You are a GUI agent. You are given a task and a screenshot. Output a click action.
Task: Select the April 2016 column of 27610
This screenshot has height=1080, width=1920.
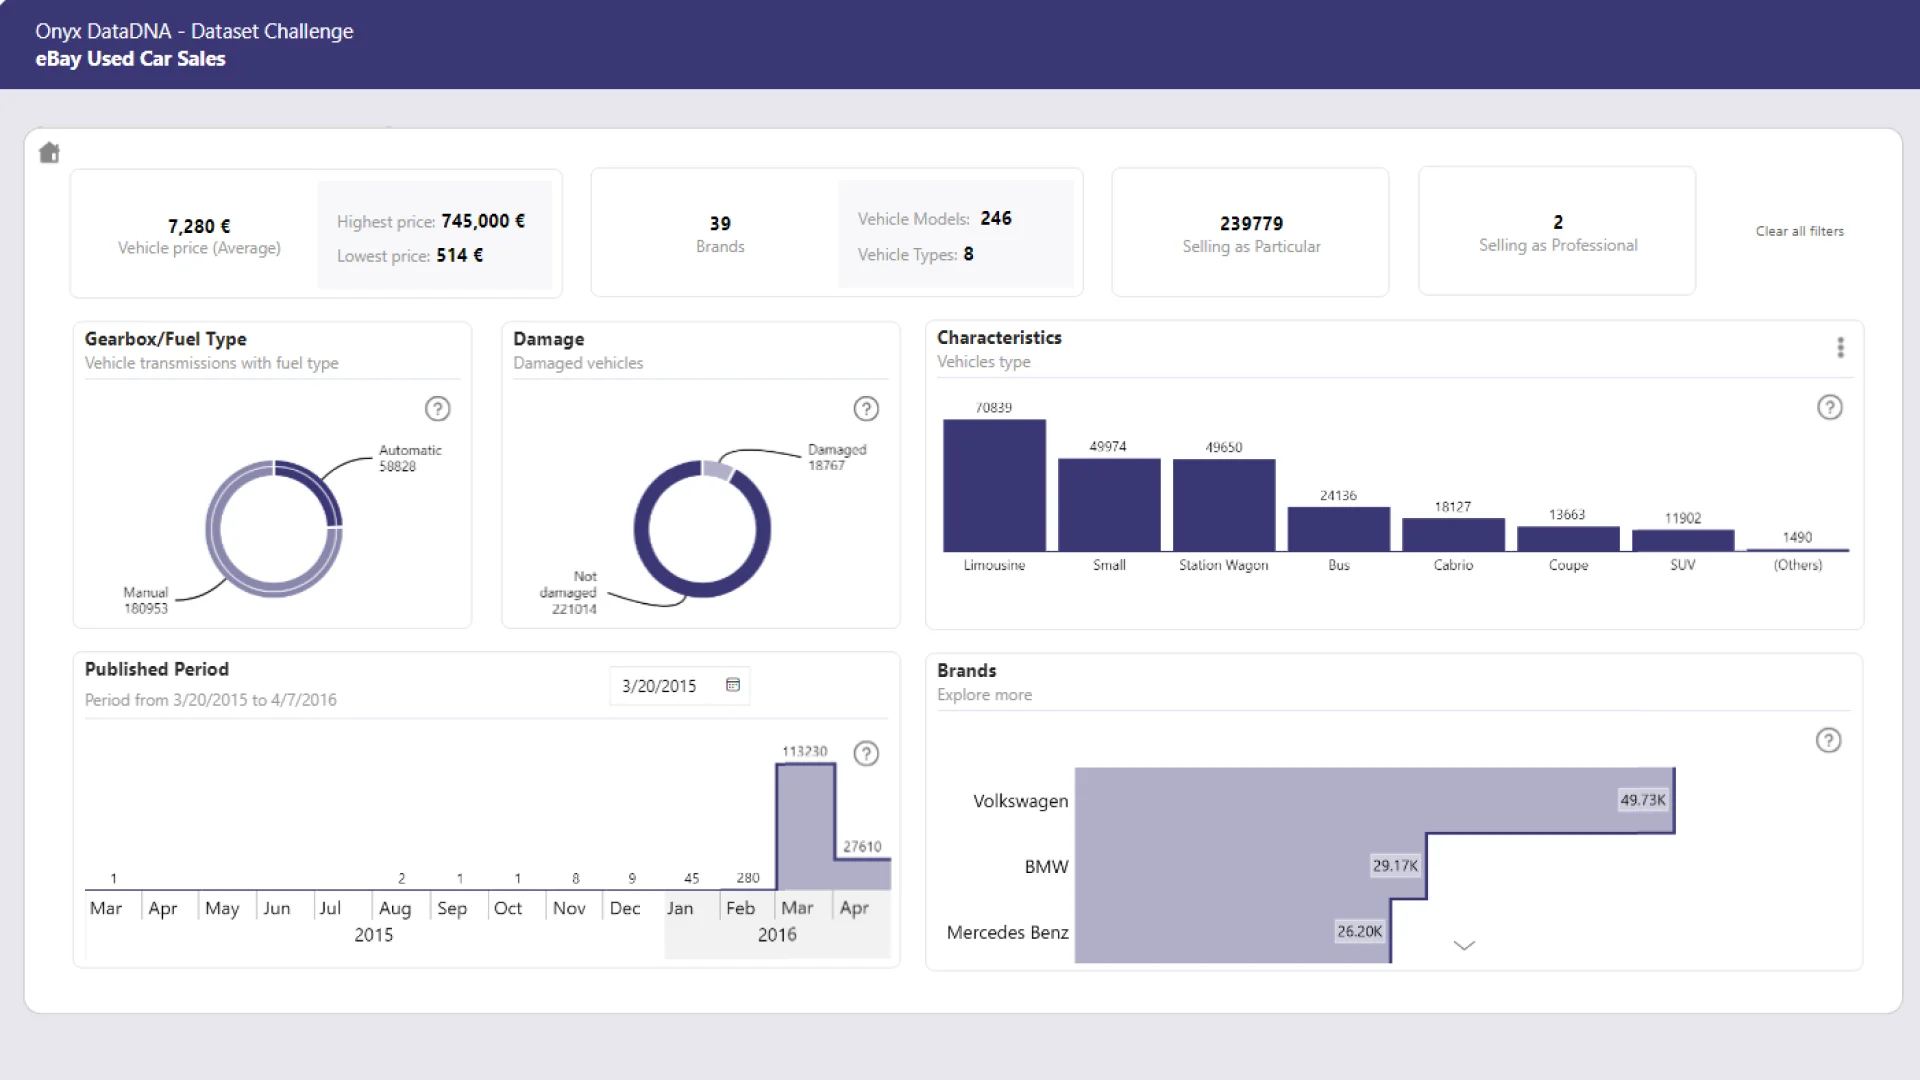863,874
